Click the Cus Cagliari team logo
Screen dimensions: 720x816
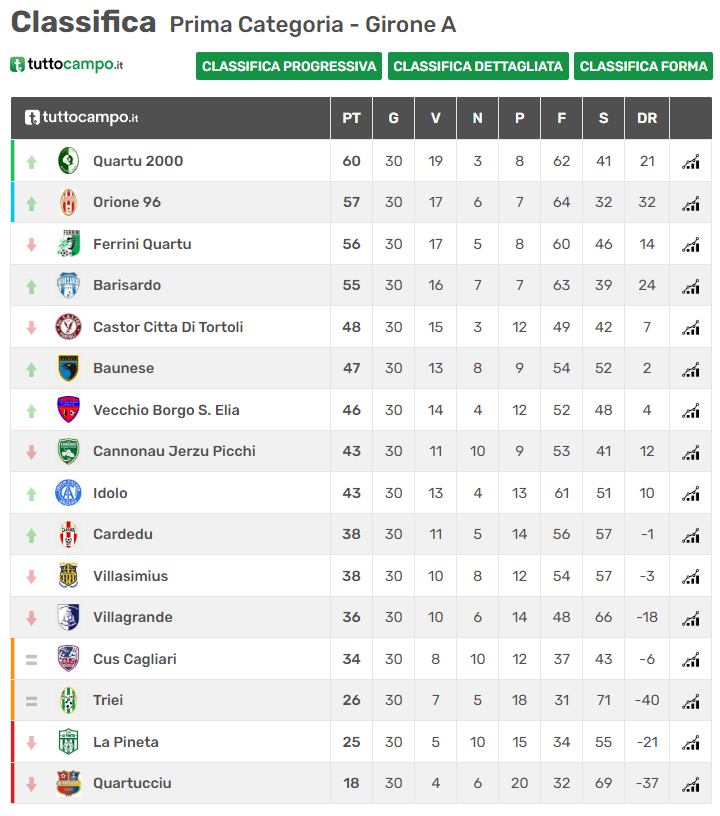click(x=68, y=659)
